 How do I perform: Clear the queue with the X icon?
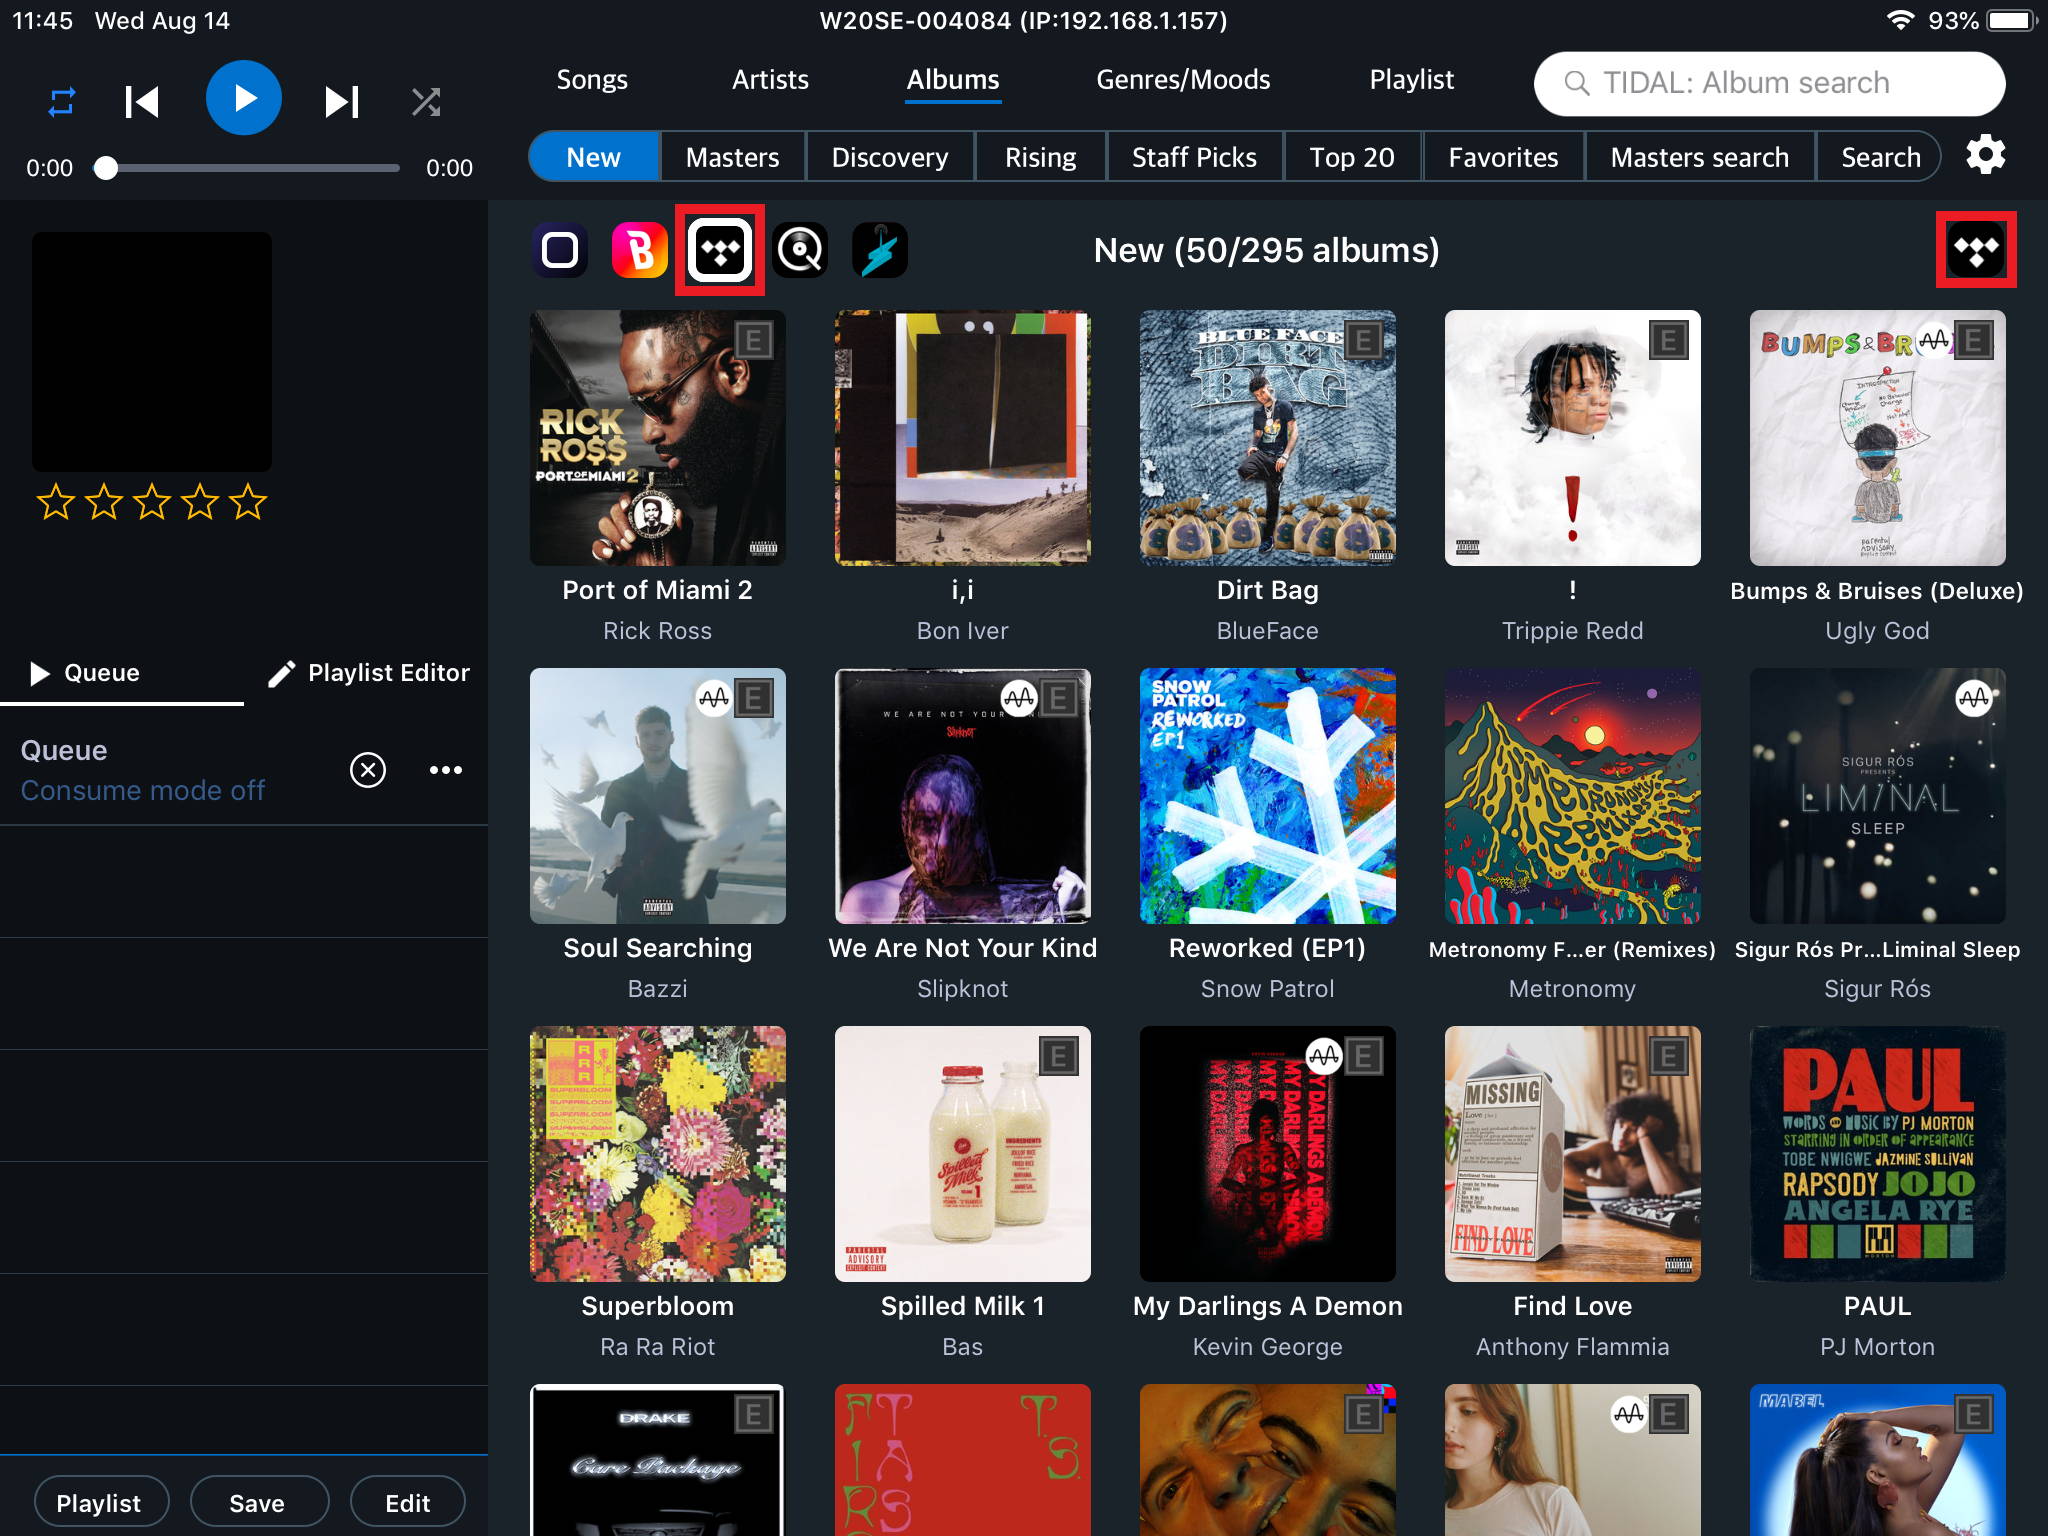(x=368, y=770)
